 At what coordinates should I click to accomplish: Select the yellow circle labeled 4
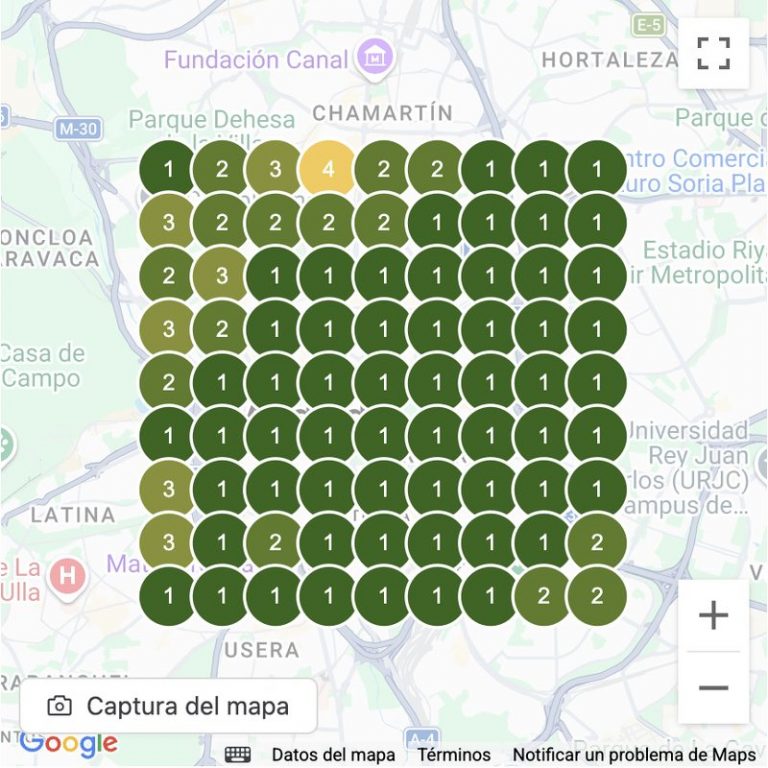pos(328,169)
